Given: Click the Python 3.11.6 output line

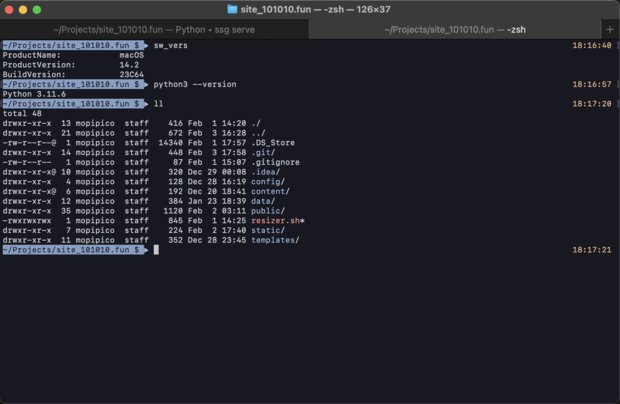Looking at the screenshot, I should point(34,94).
